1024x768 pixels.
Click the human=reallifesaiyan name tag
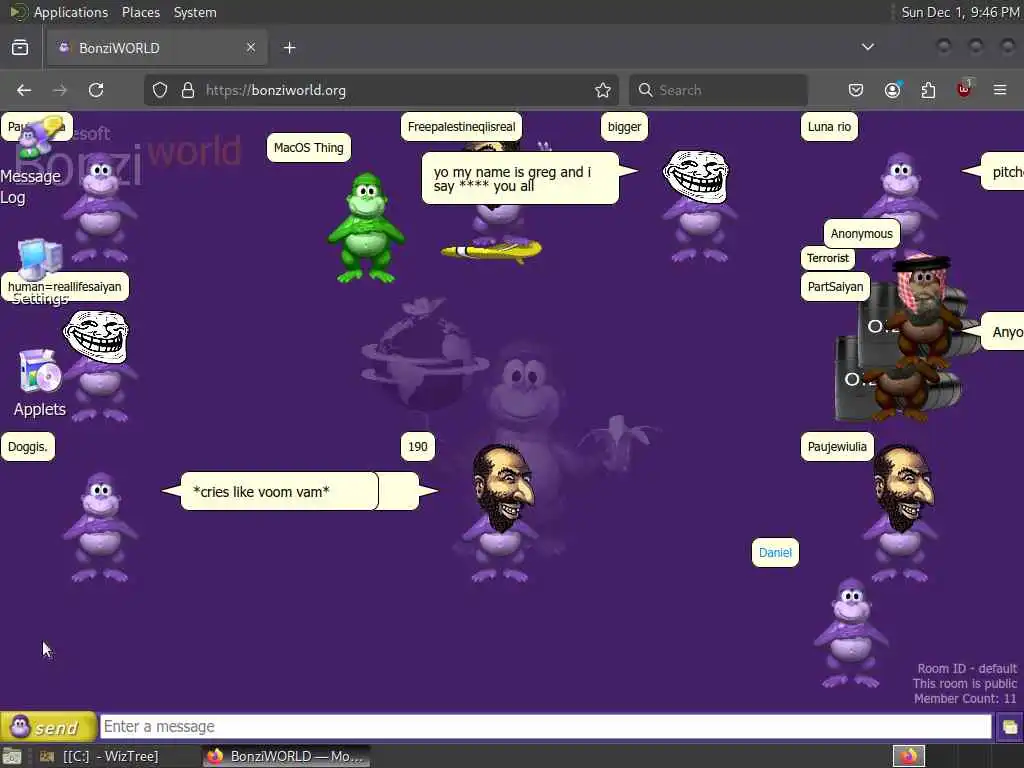pos(65,287)
